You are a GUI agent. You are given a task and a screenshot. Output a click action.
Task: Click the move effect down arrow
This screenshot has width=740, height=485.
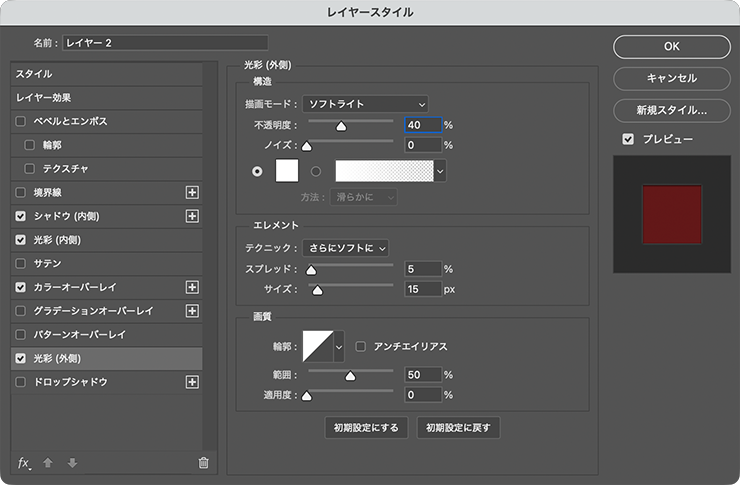[x=71, y=462]
